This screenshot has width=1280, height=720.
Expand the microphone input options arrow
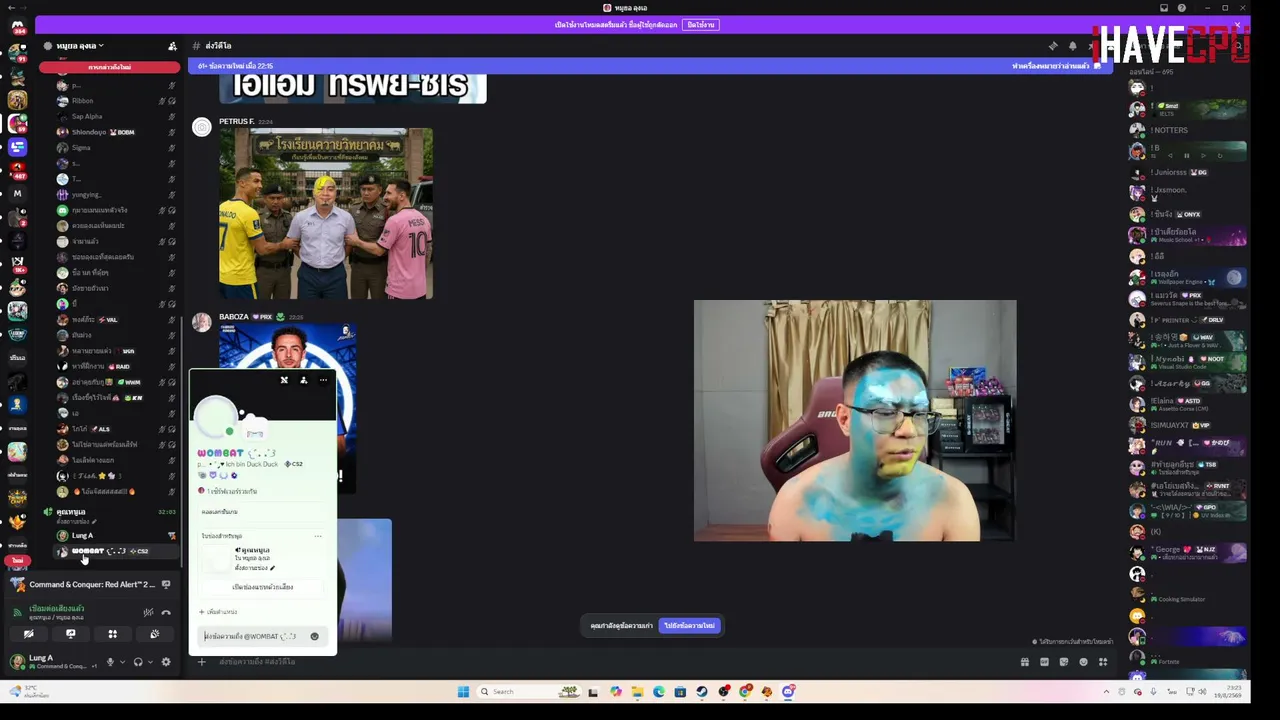[x=122, y=662]
